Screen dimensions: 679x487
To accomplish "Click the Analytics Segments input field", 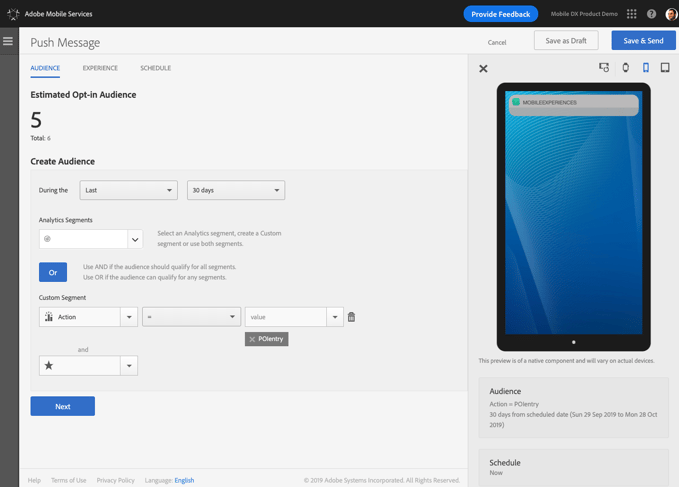I will [84, 239].
